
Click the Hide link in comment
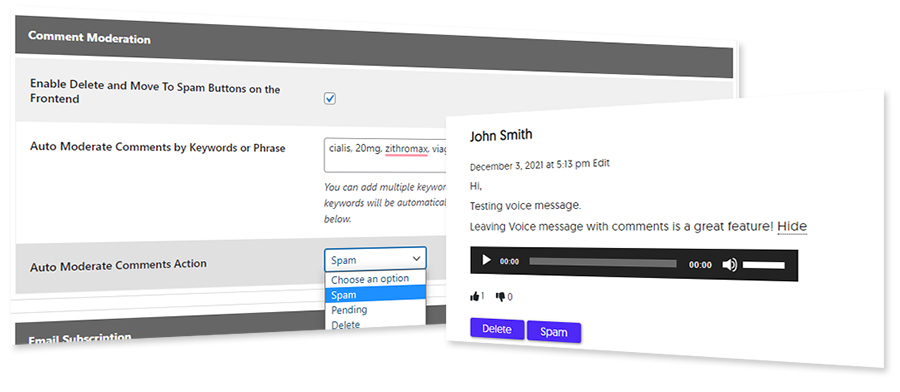(792, 227)
